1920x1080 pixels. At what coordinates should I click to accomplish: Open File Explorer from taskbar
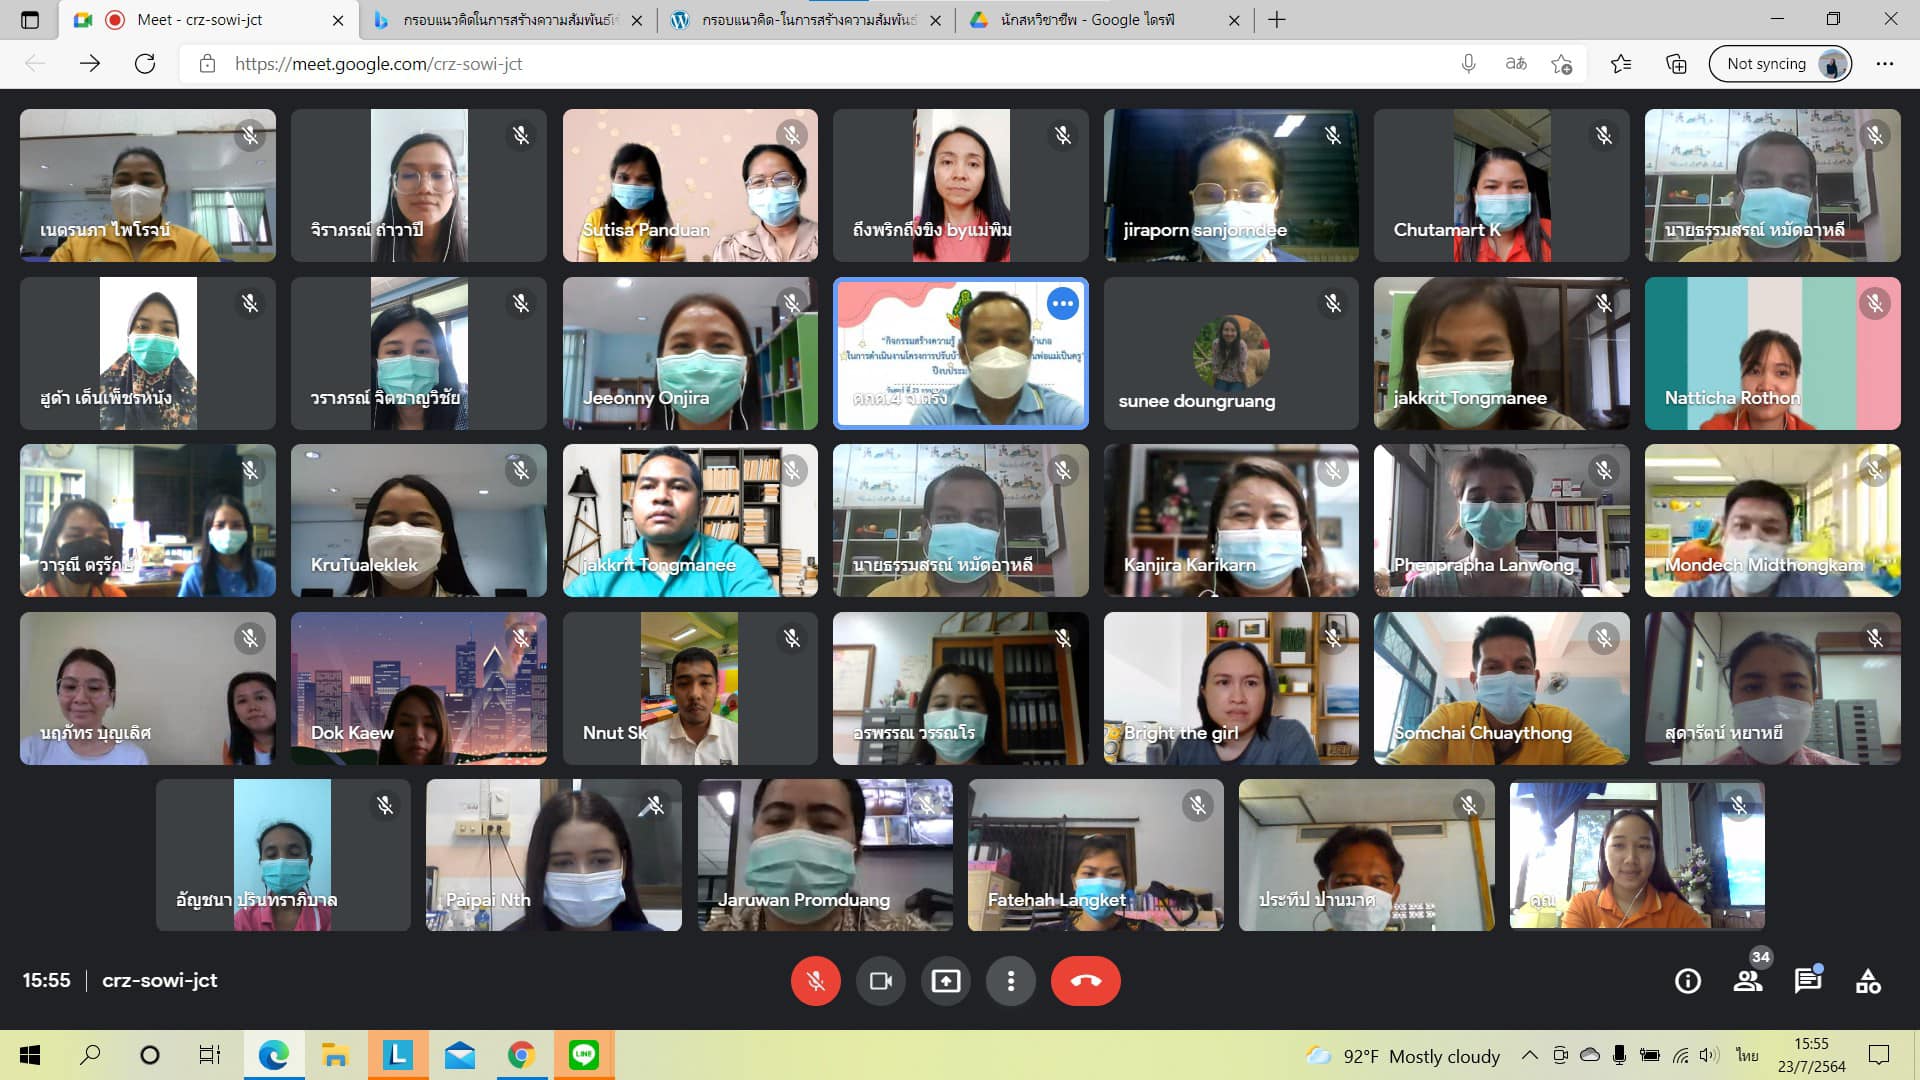click(x=335, y=1055)
